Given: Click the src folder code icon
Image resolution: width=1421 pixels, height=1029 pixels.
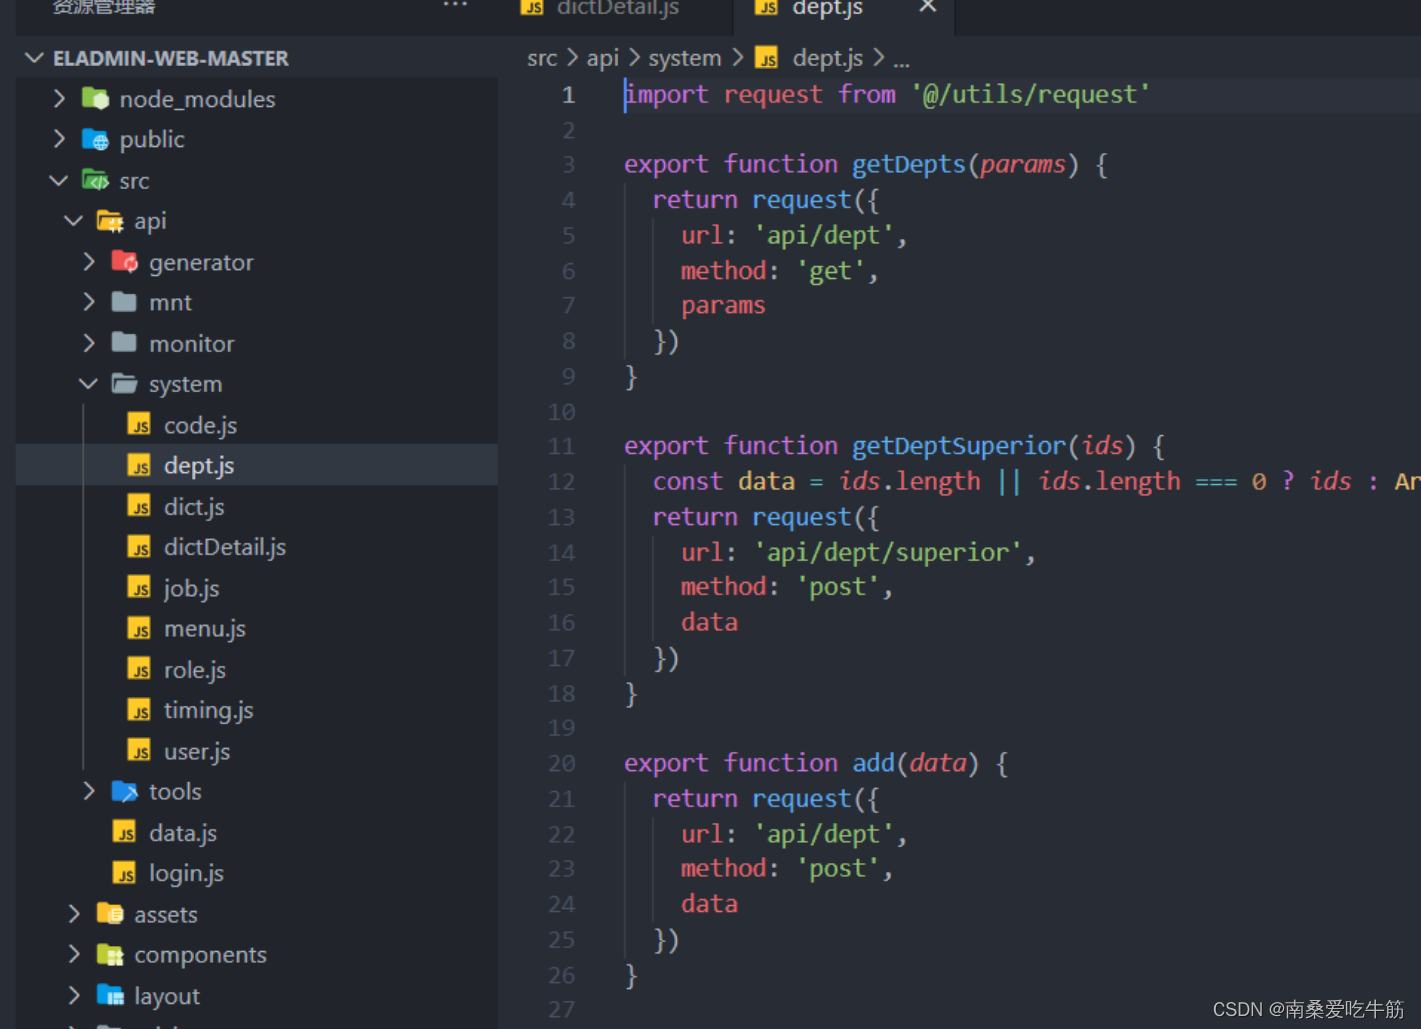Looking at the screenshot, I should point(95,181).
